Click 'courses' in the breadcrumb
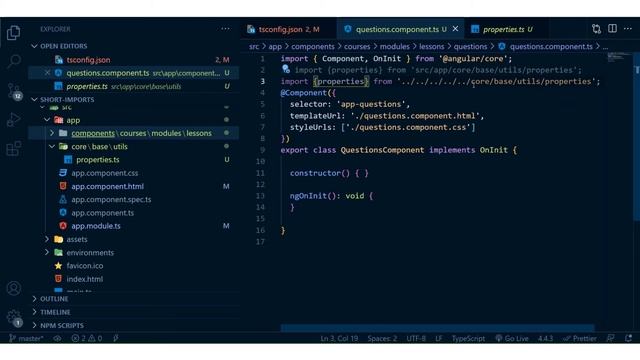640x360 pixels. [x=357, y=47]
